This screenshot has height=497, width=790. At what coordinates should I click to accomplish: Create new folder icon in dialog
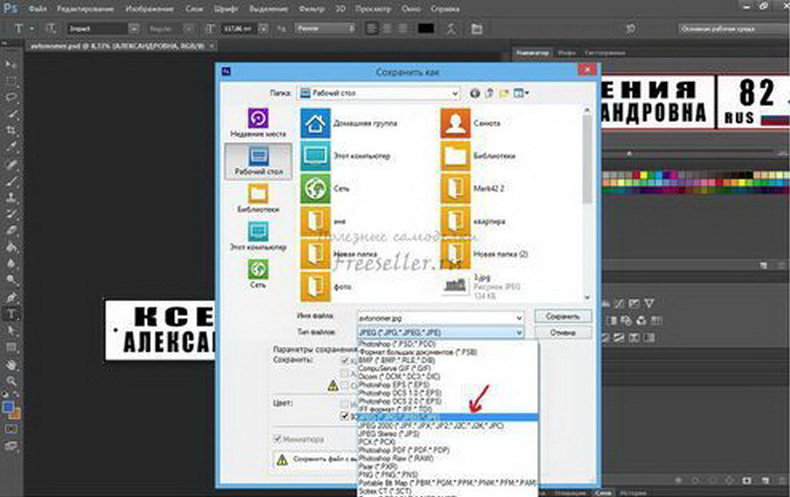tap(504, 93)
